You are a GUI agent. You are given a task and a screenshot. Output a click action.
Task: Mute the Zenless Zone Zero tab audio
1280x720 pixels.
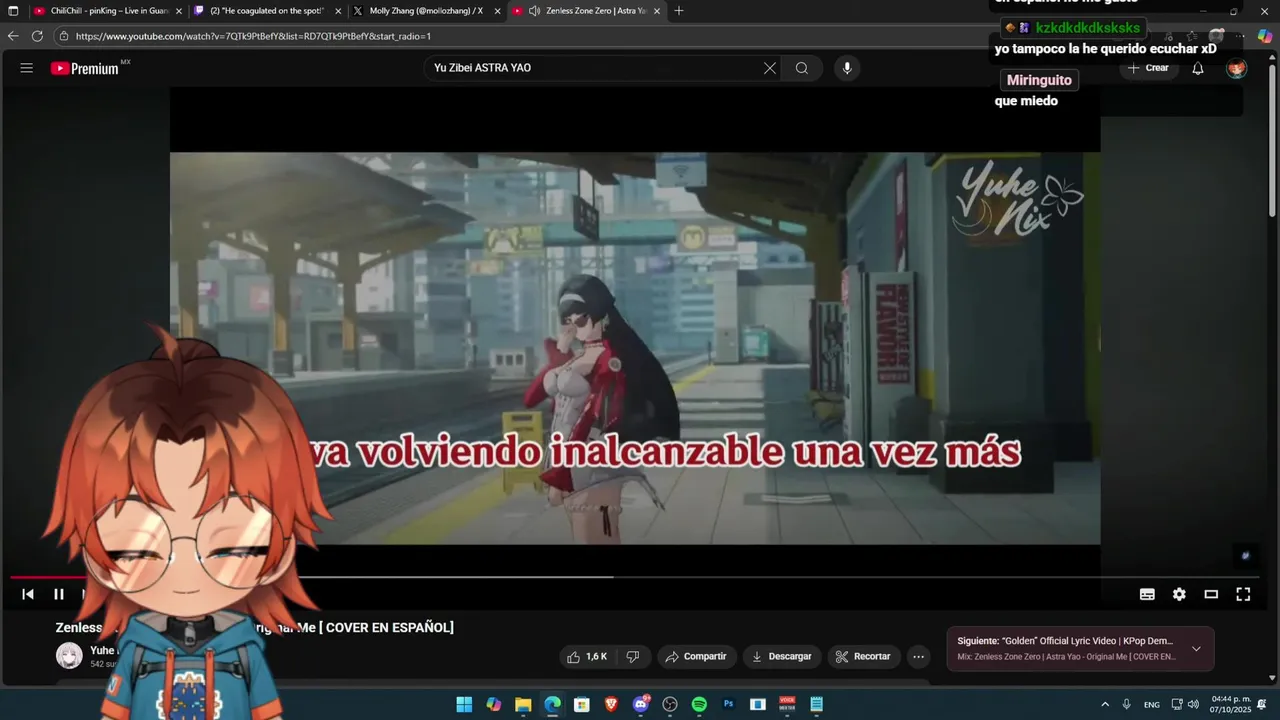click(535, 11)
